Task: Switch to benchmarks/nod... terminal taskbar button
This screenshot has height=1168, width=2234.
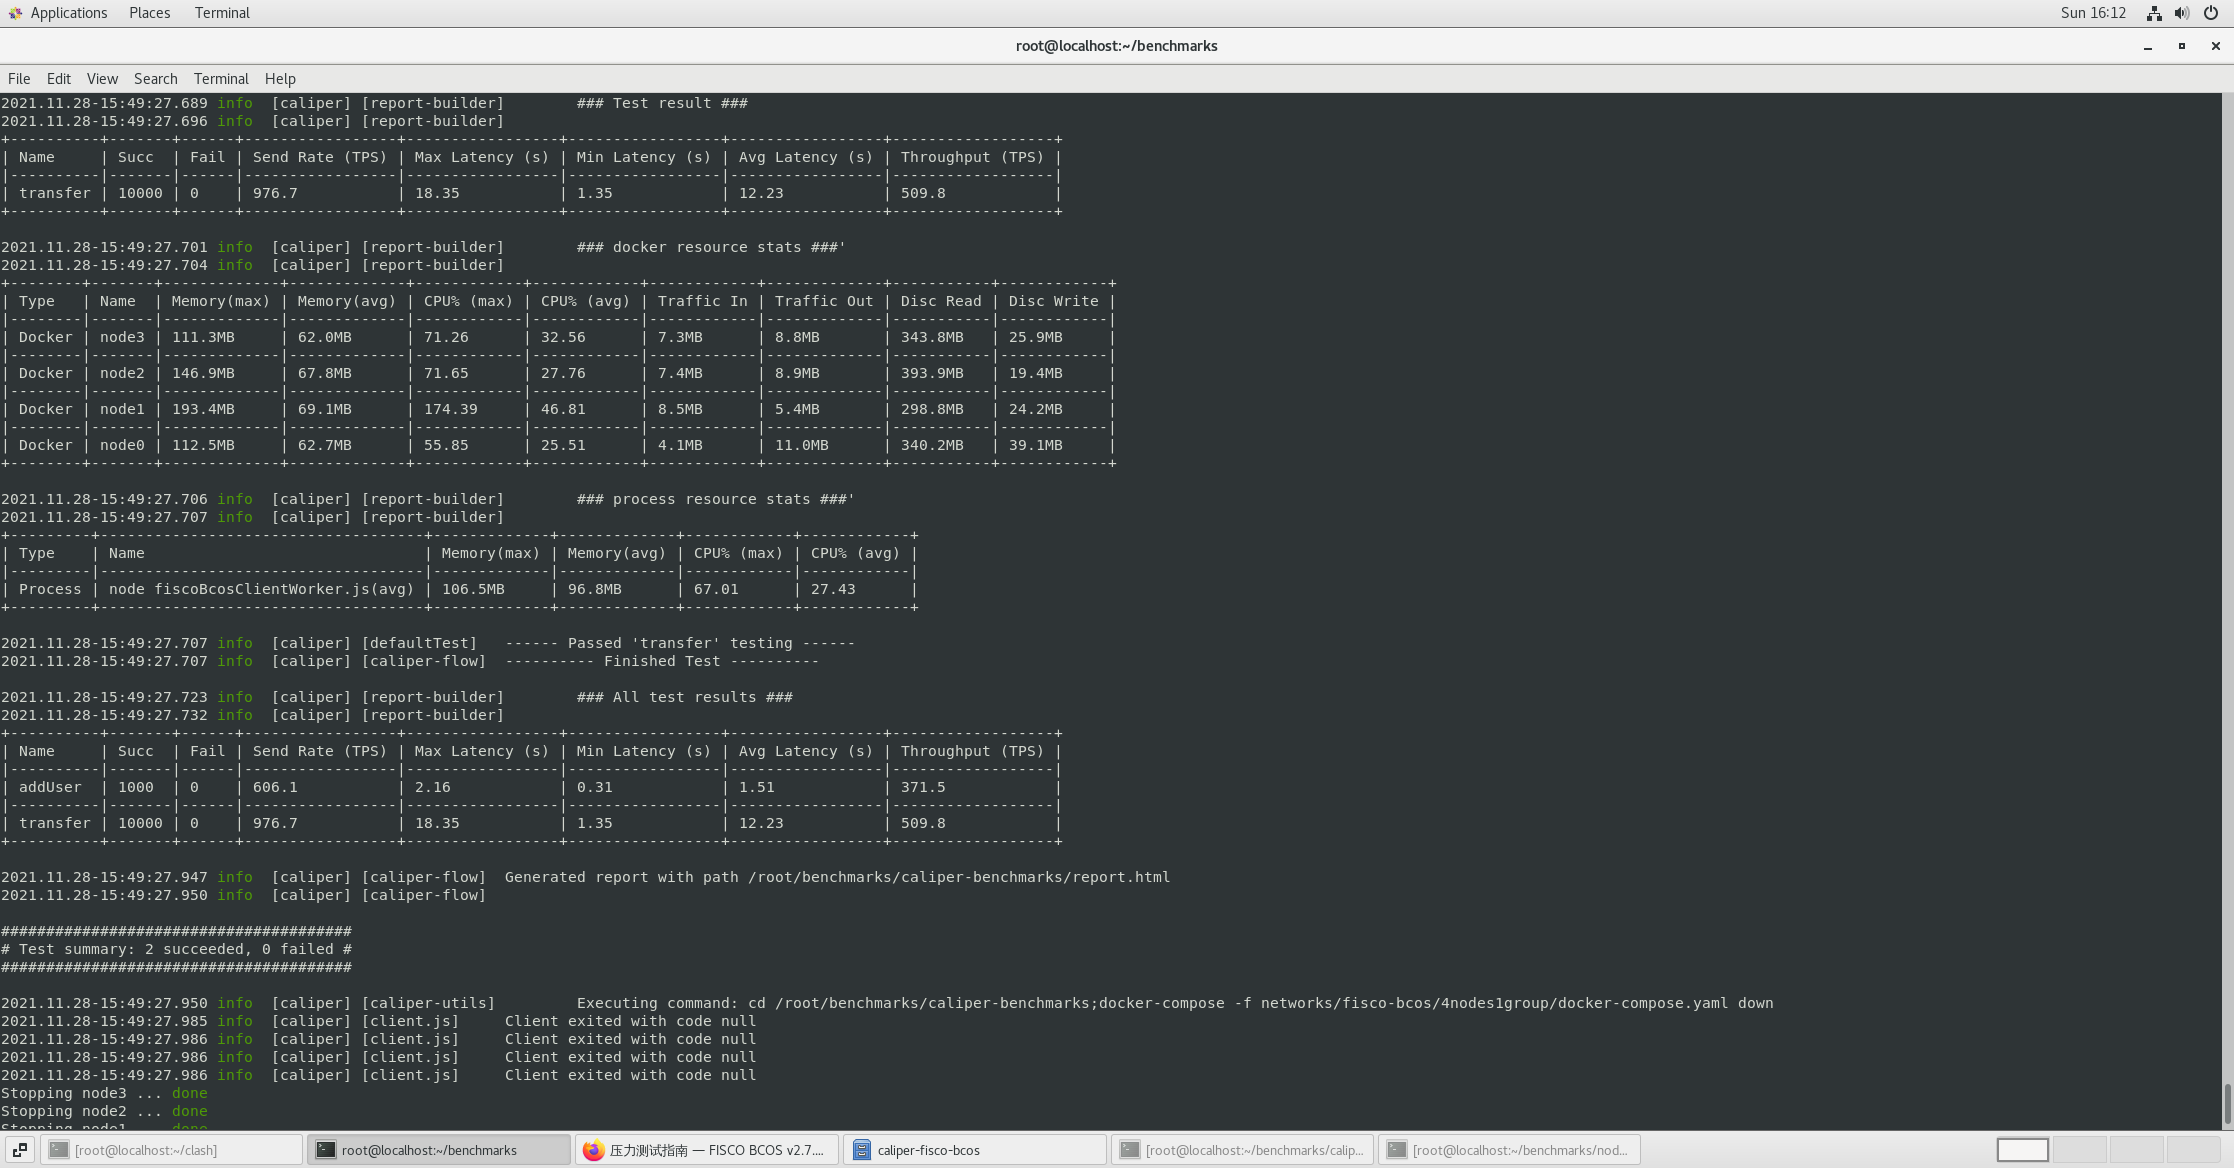Action: tap(1508, 1150)
